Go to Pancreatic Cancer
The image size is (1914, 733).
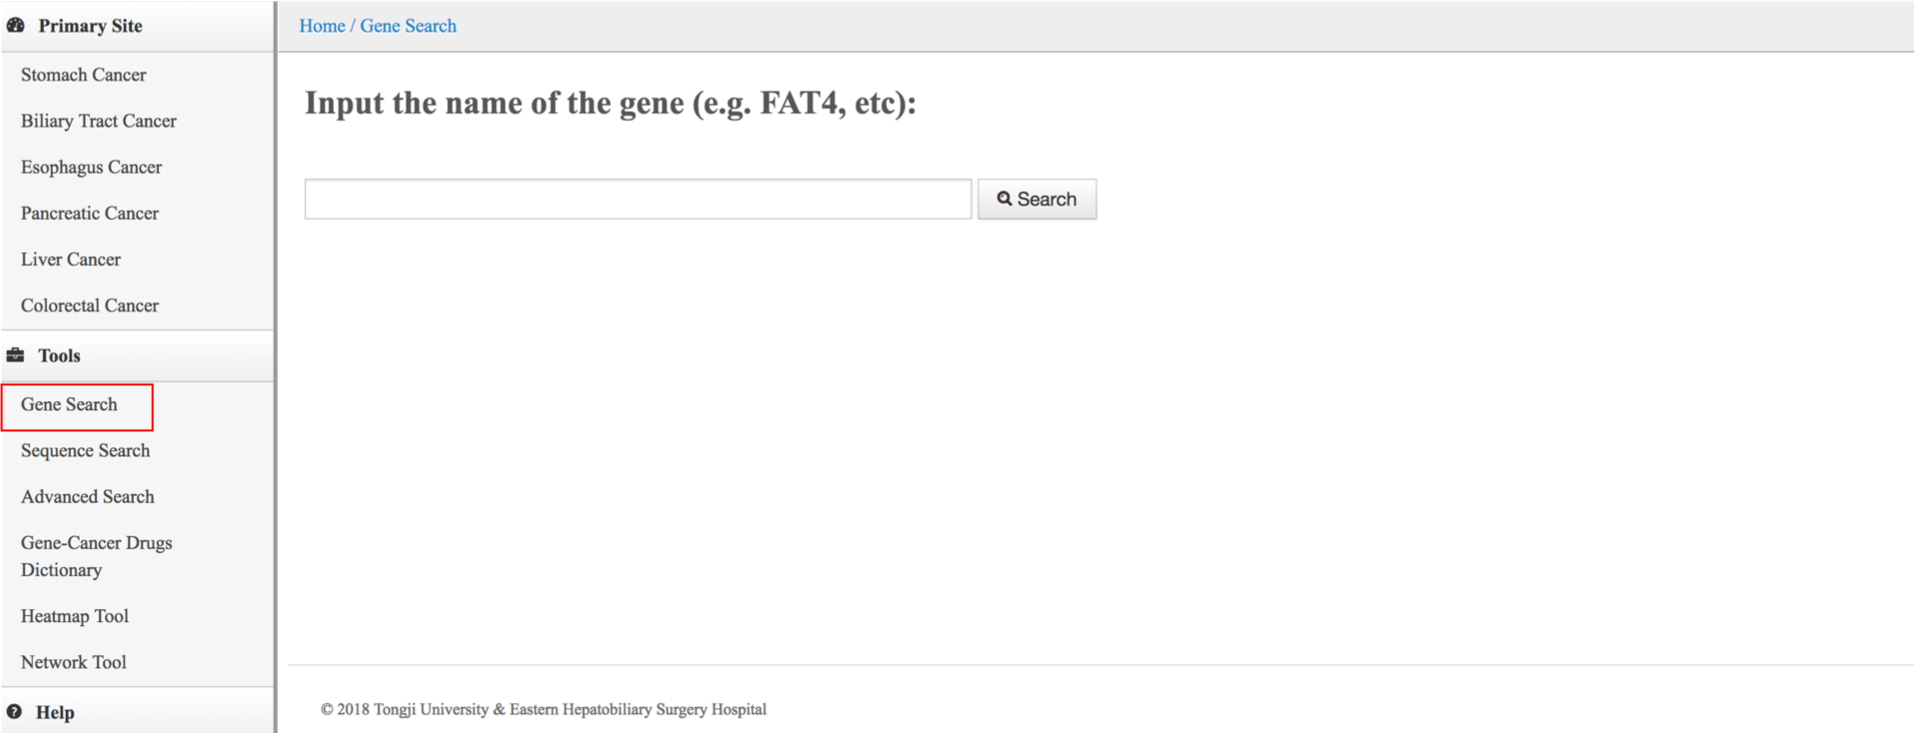89,213
